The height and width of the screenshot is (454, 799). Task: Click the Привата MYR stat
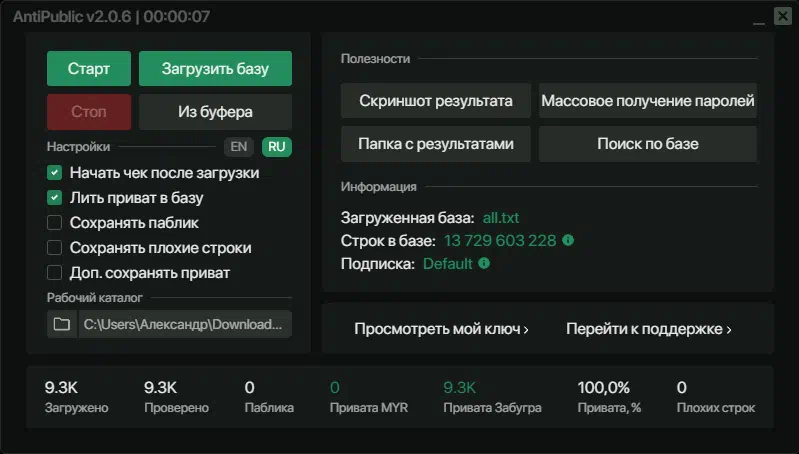[369, 397]
